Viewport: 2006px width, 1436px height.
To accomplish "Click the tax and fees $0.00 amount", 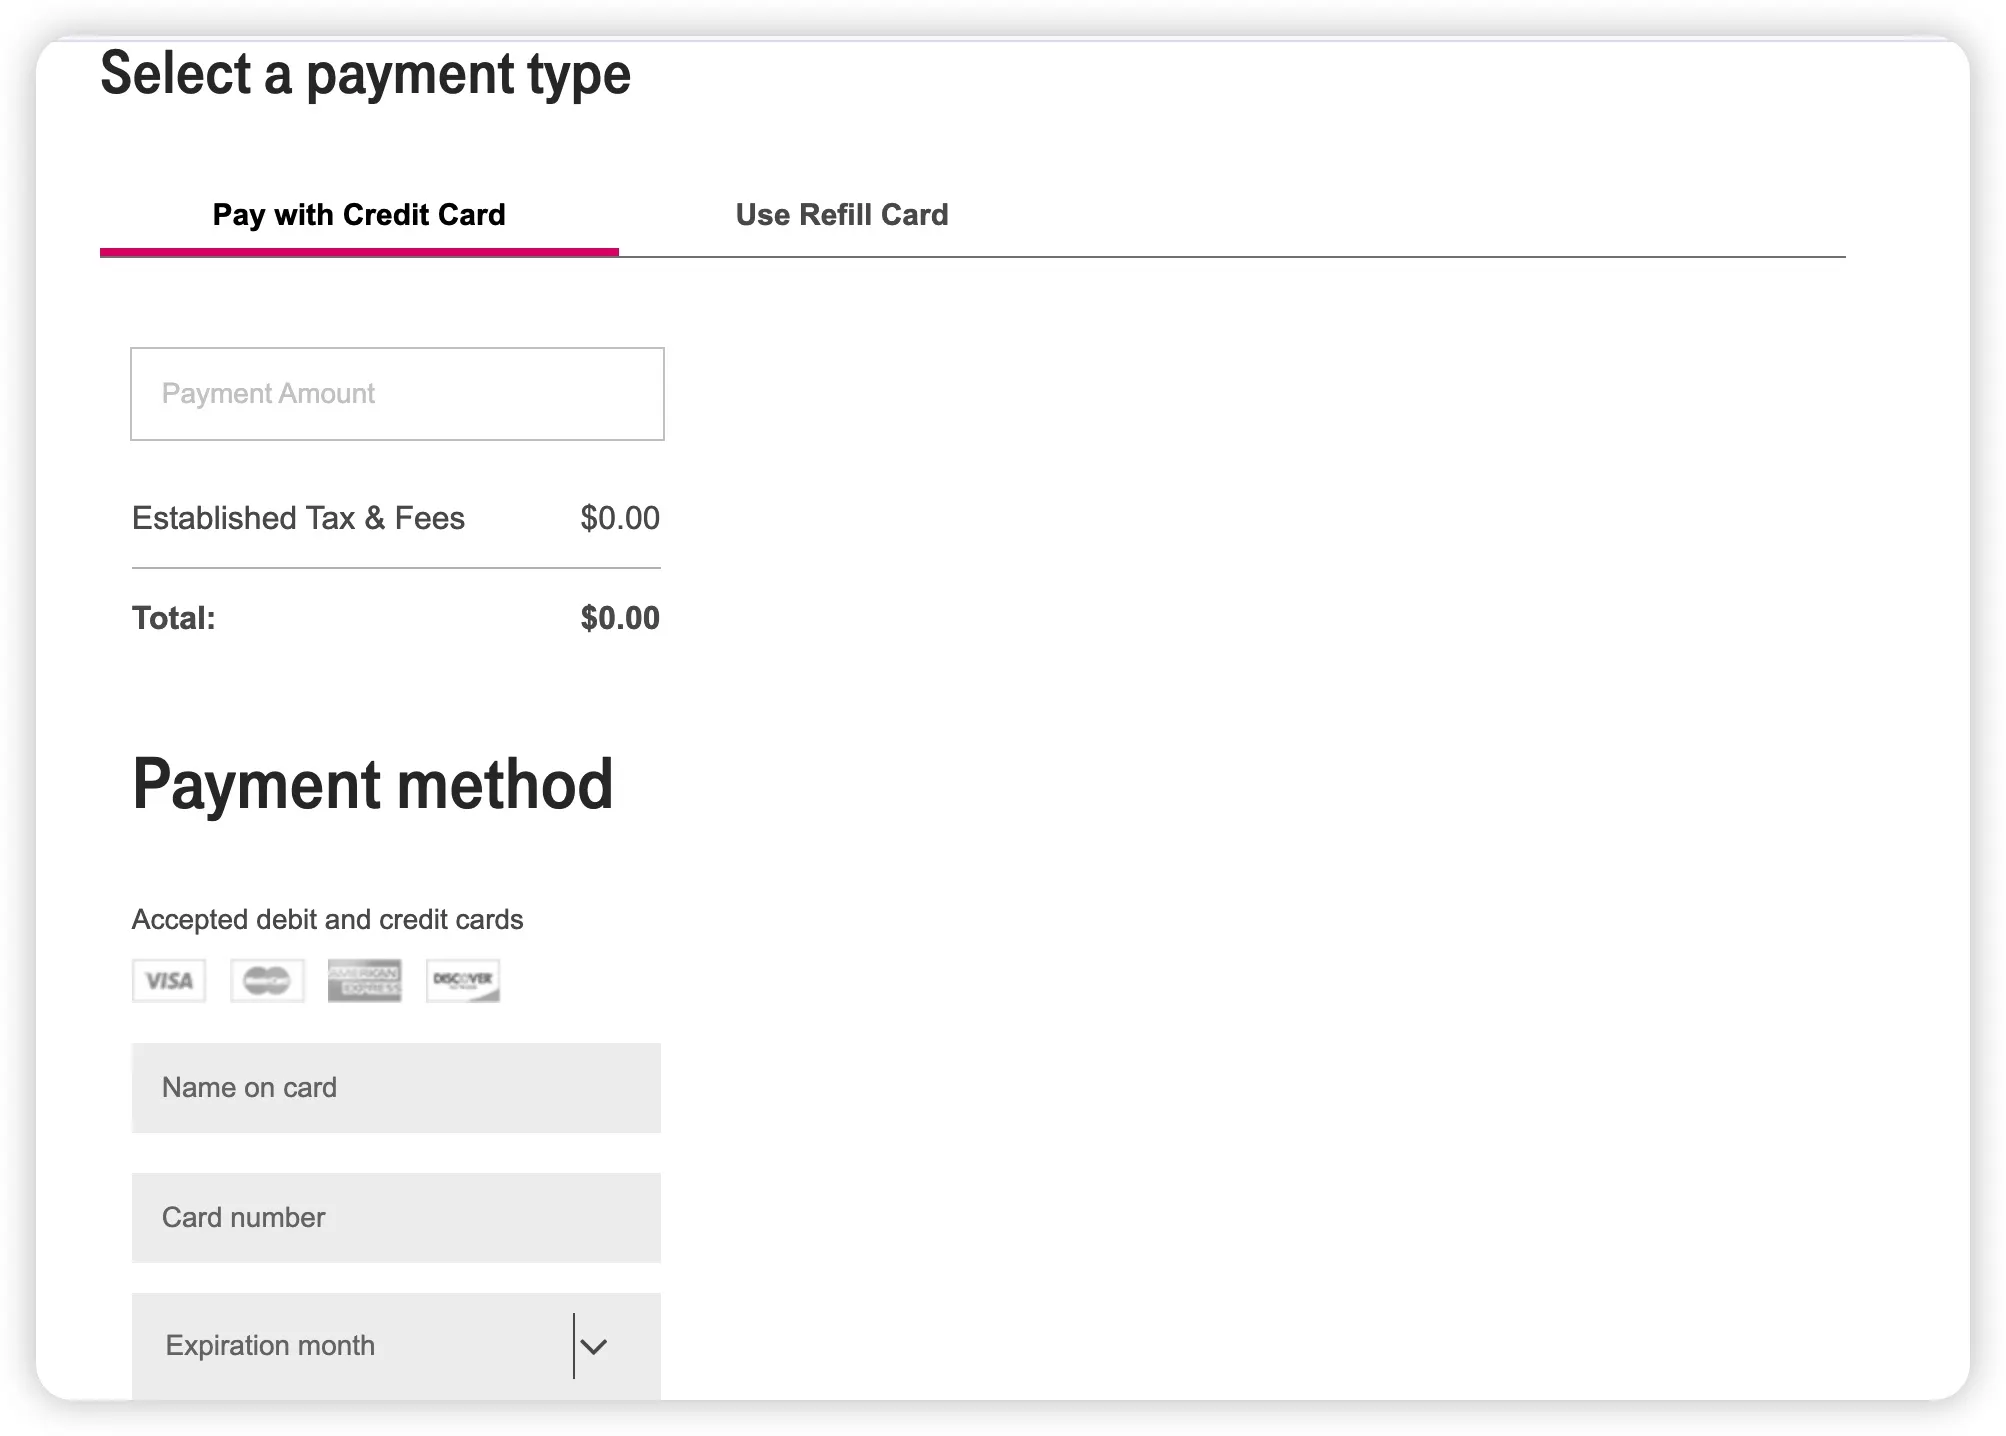I will click(x=620, y=518).
